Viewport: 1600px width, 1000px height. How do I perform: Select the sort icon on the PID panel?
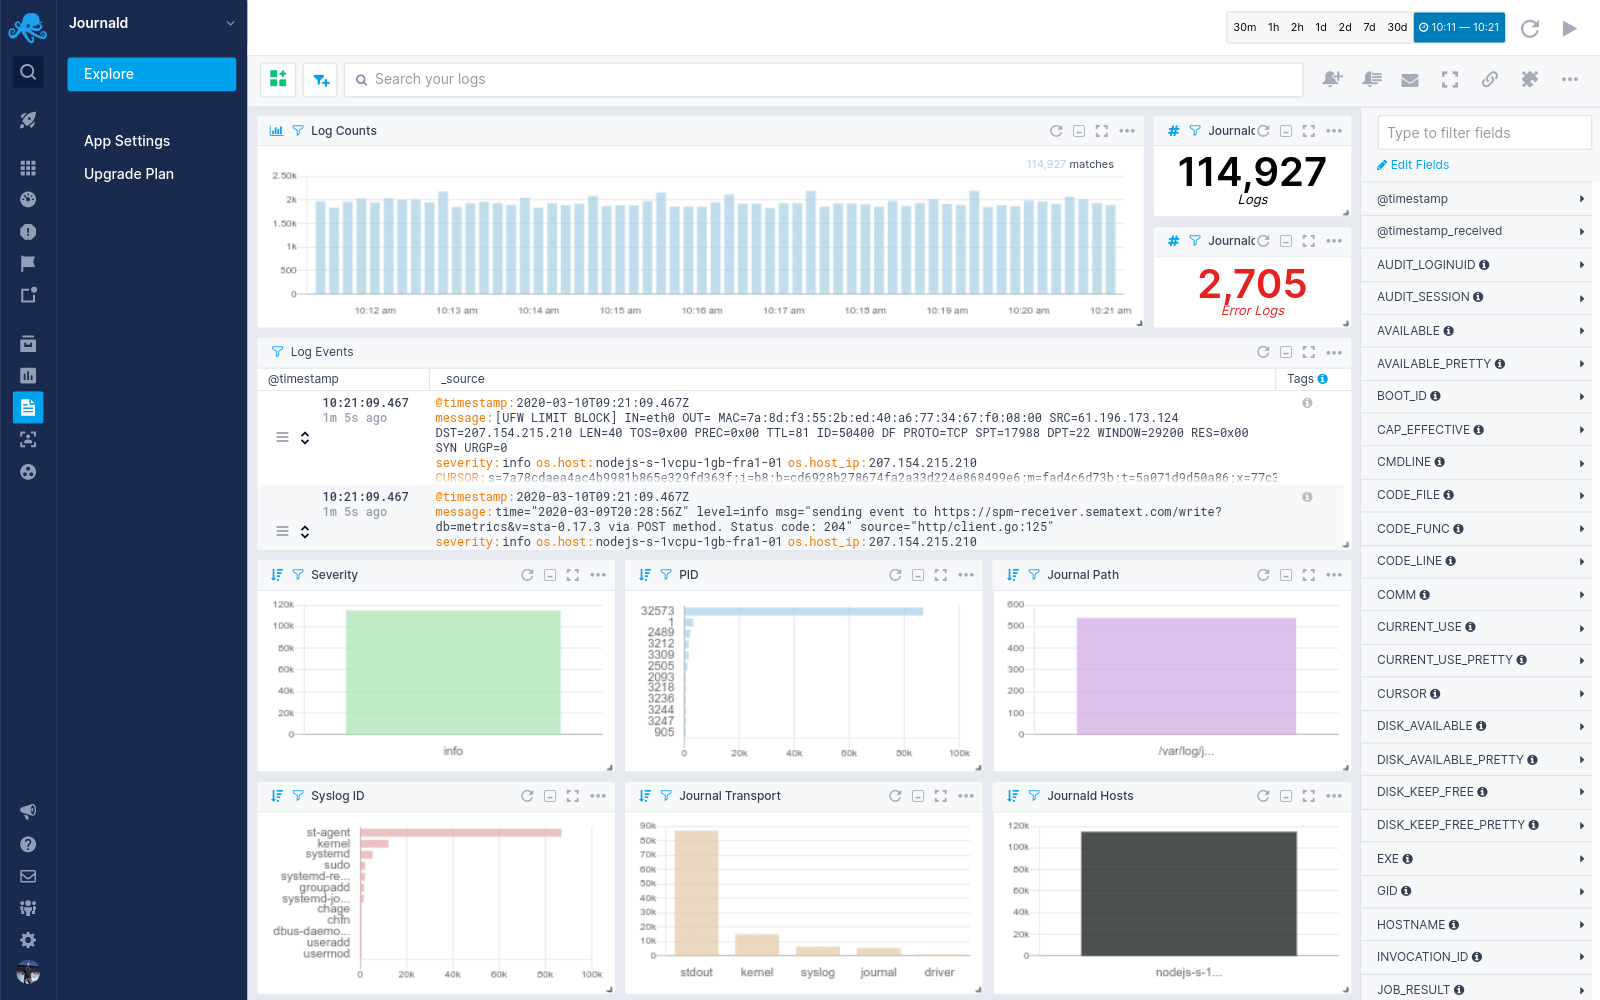tap(644, 574)
